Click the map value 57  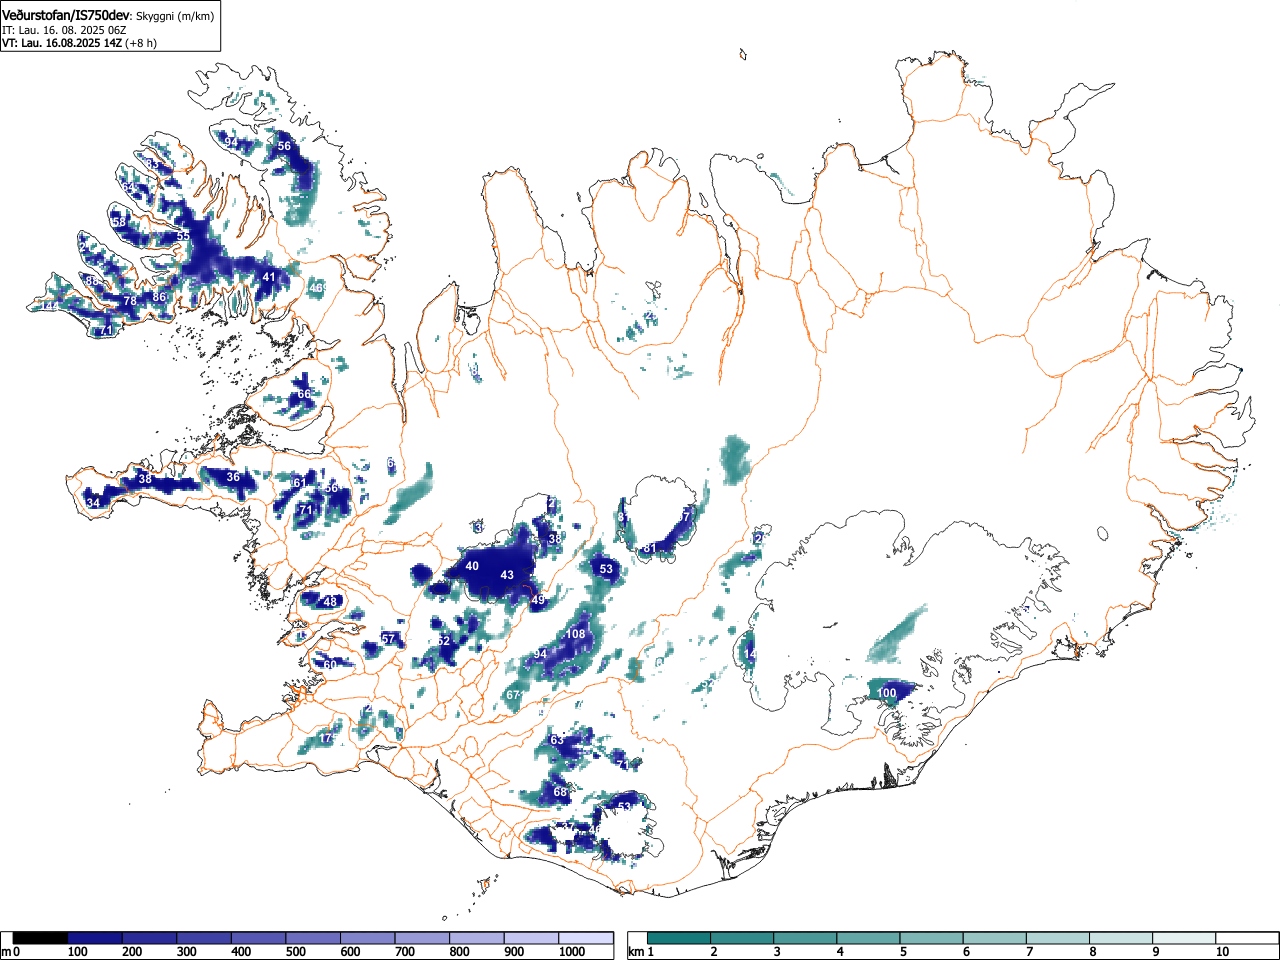click(x=388, y=639)
